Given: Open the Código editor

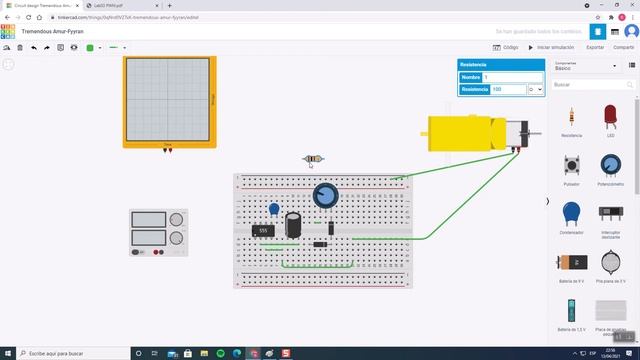Looking at the screenshot, I should click(505, 47).
